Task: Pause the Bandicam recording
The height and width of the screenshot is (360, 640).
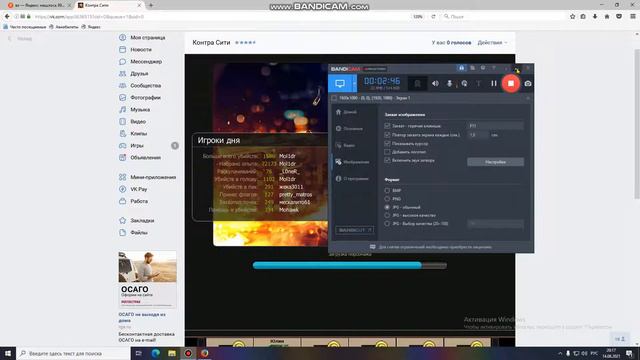Action: pos(494,83)
